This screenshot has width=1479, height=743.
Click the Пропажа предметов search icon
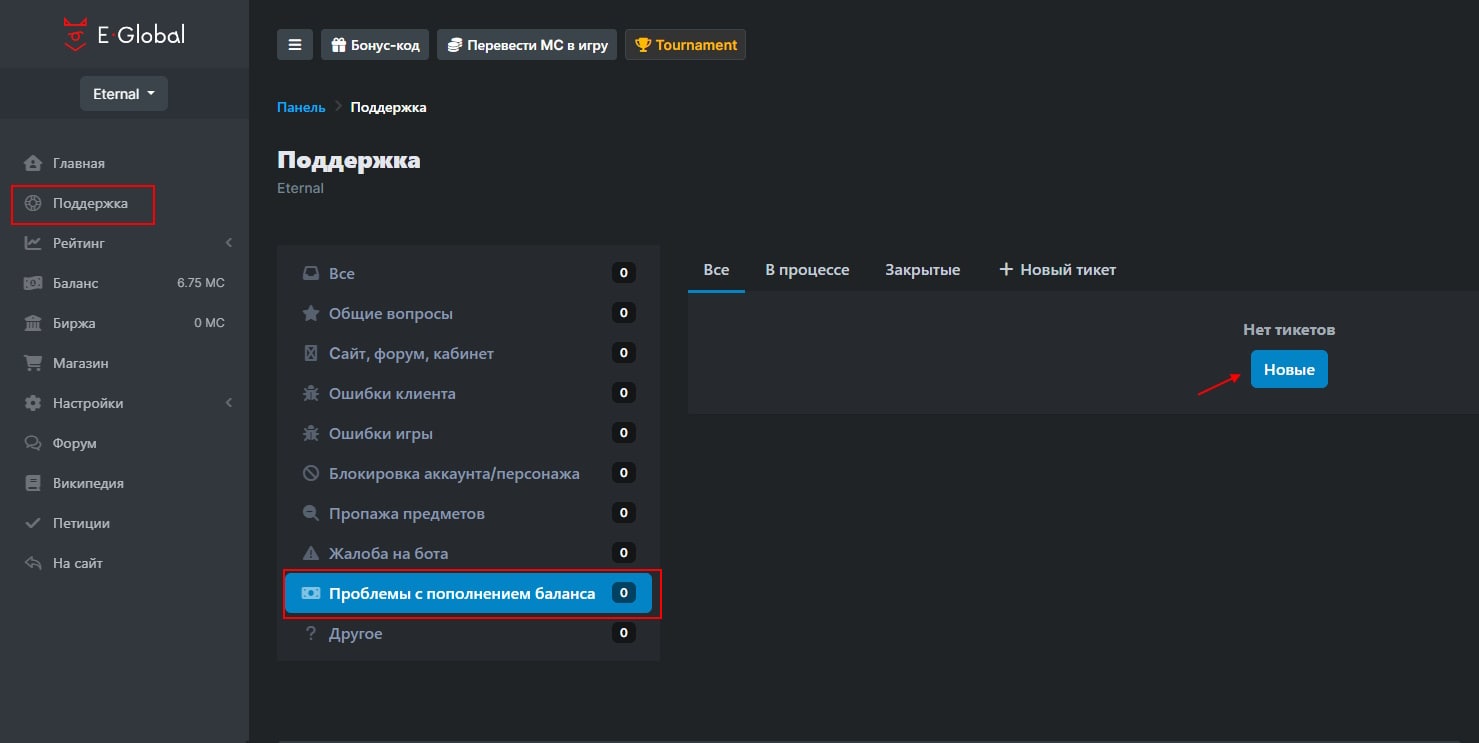[x=311, y=513]
